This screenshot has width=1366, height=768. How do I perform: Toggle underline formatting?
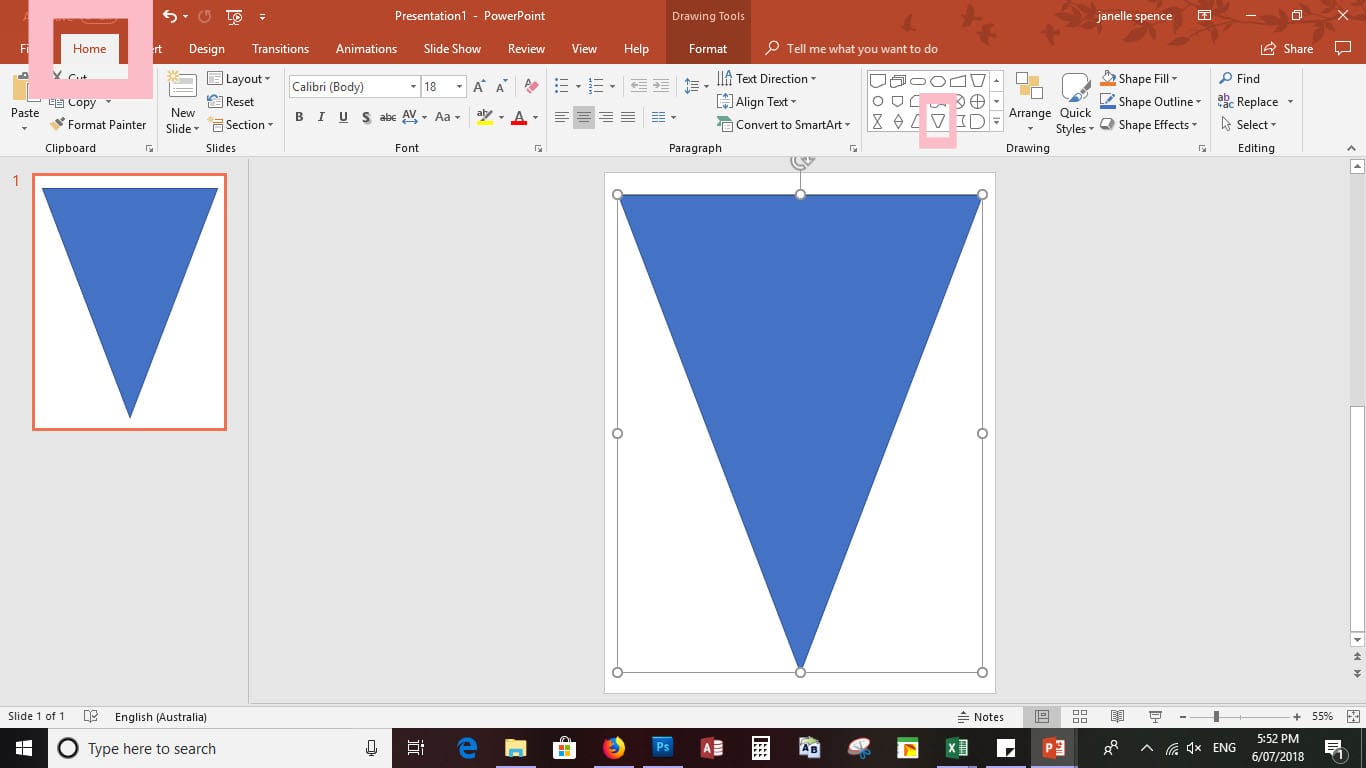point(342,117)
